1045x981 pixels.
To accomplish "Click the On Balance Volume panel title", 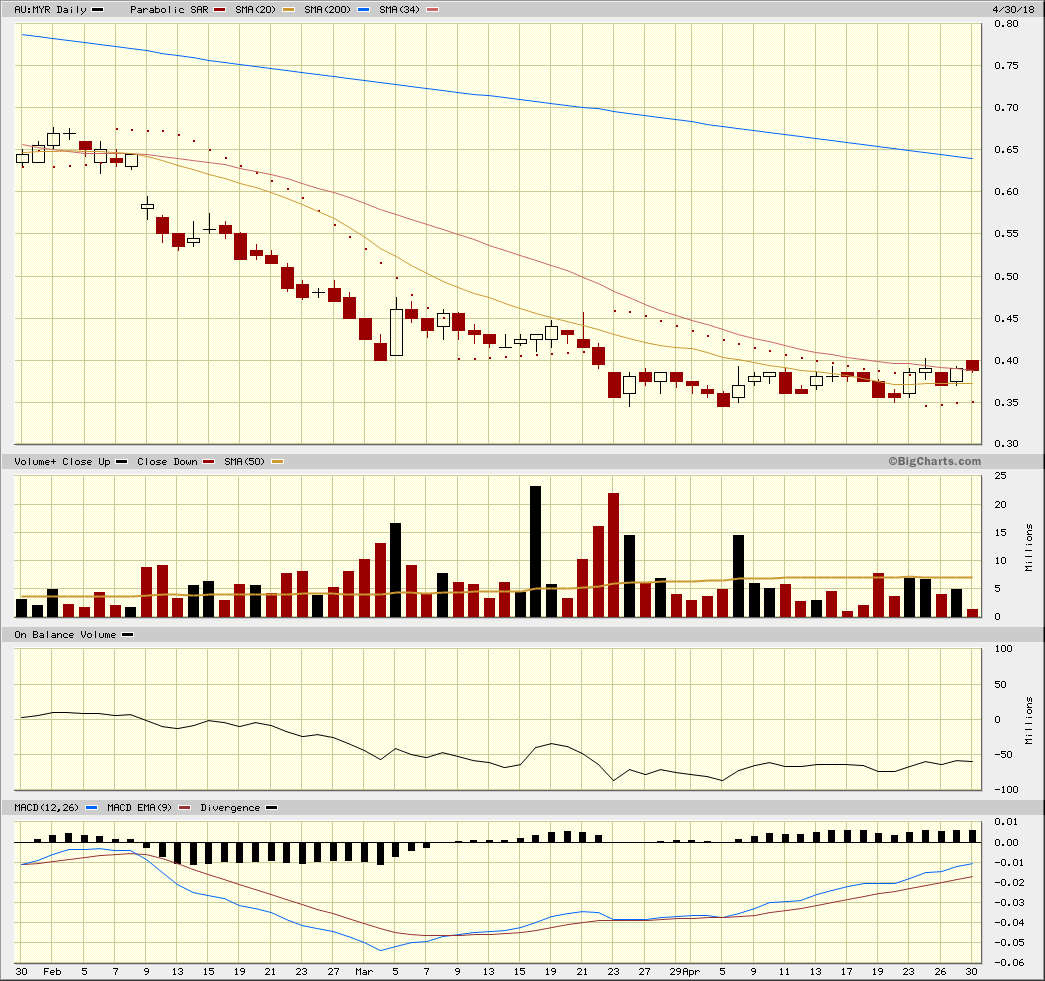I will point(65,634).
